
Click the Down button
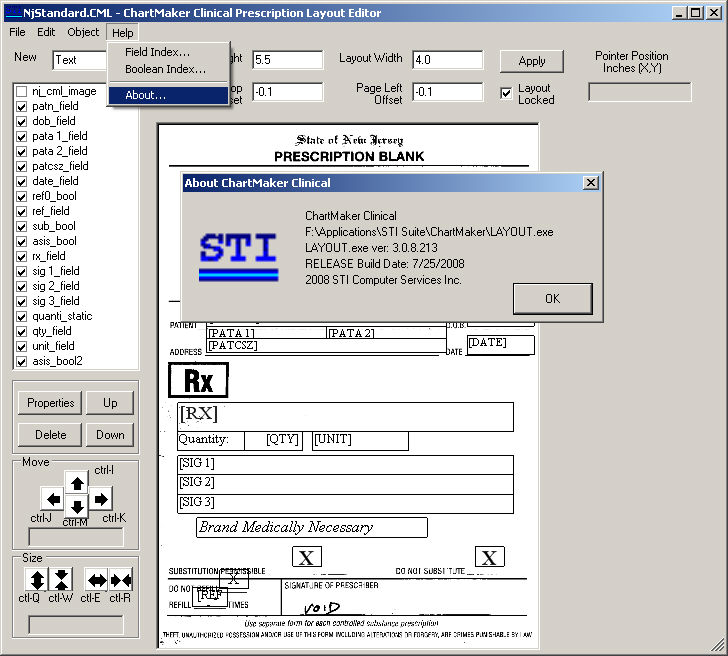pos(110,435)
